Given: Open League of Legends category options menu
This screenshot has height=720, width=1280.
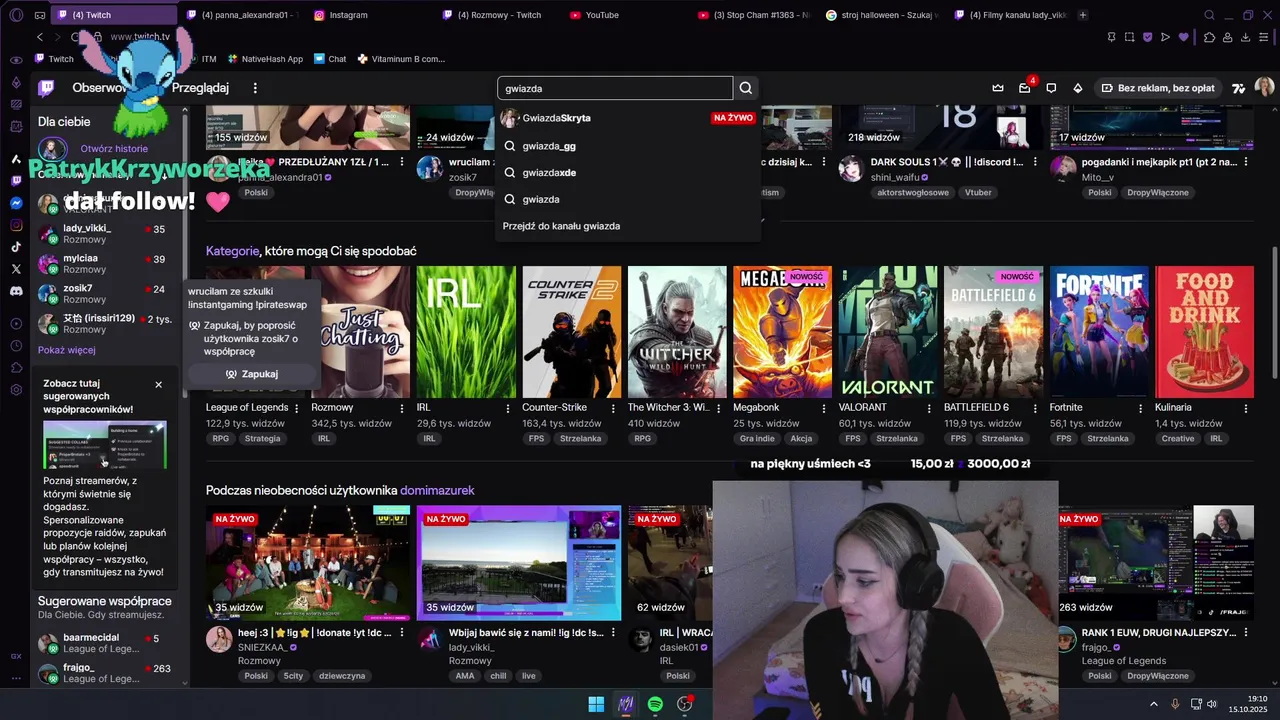Looking at the screenshot, I should [x=297, y=408].
